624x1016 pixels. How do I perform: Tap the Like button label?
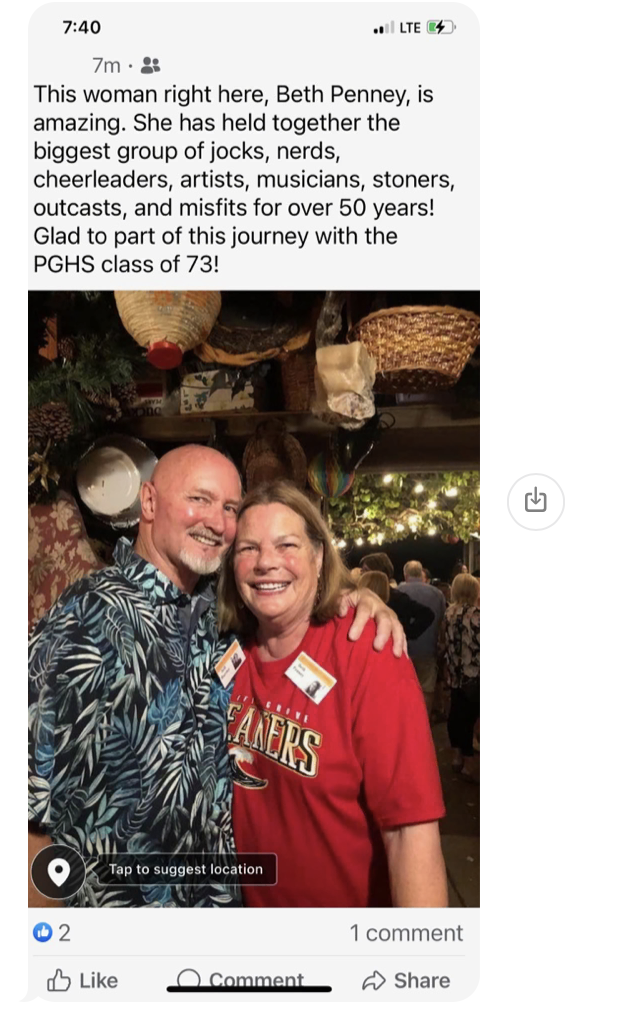(x=98, y=980)
